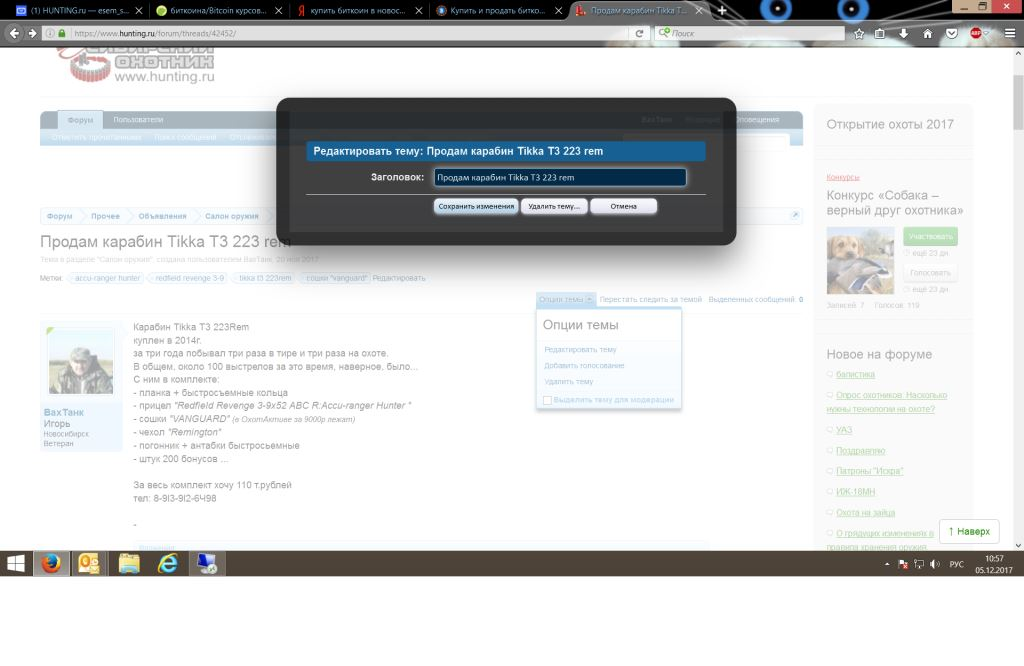The width and height of the screenshot is (1024, 666).
Task: Click the browser Back arrow button
Action: pyautogui.click(x=14, y=33)
